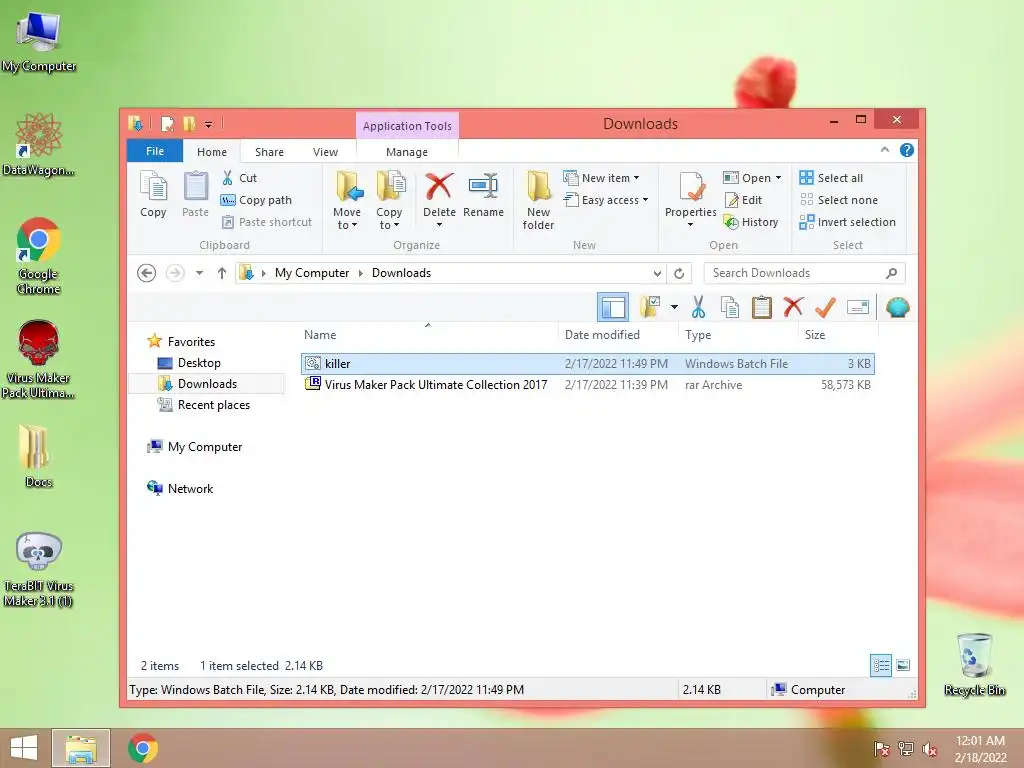Click the copy pages icon in secondary toolbar
Image resolution: width=1024 pixels, height=768 pixels.
point(729,307)
